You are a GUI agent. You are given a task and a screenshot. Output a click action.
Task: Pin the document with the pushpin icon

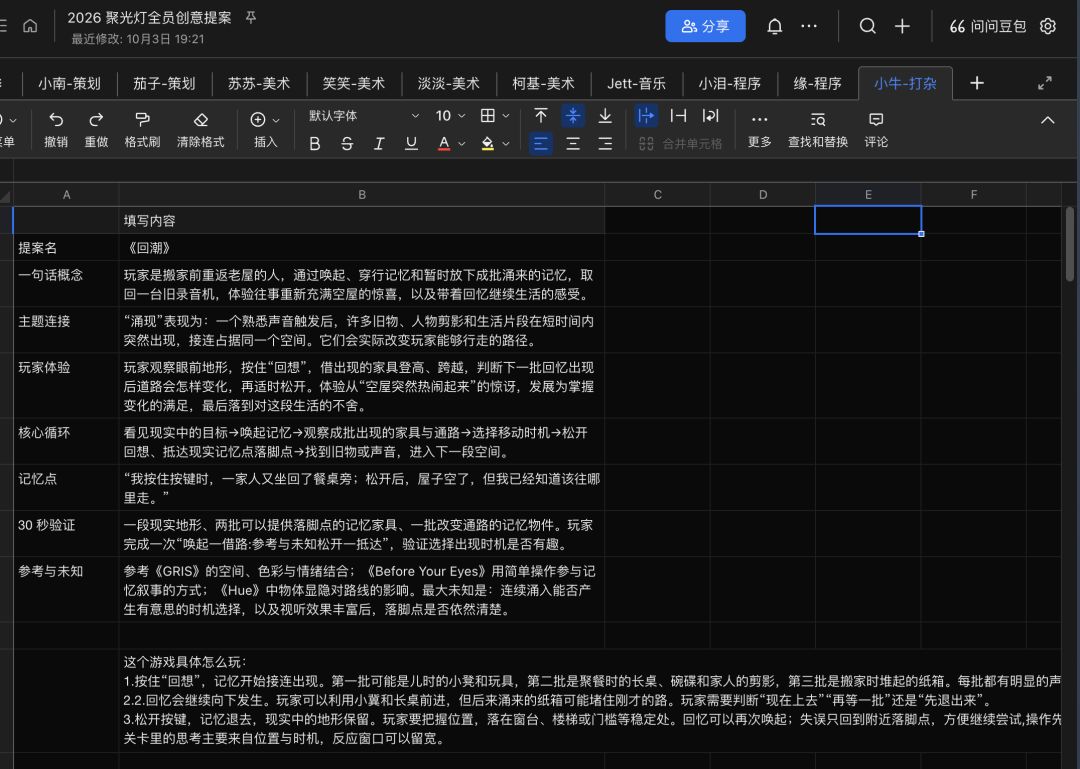click(251, 18)
